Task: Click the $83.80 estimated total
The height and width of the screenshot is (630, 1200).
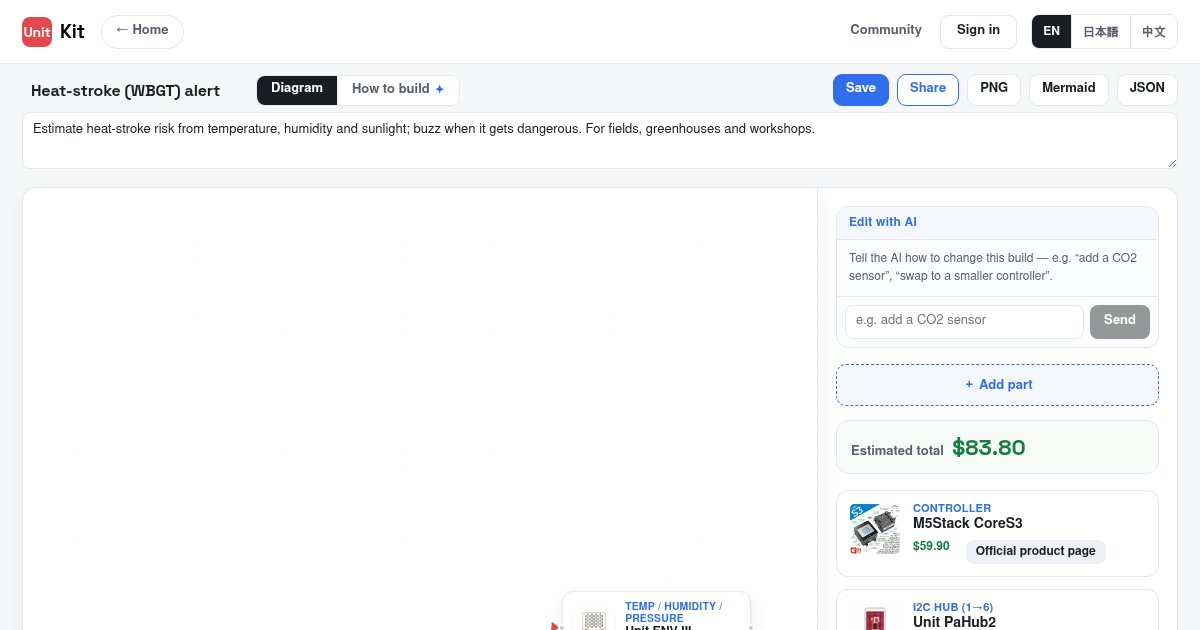Action: click(x=988, y=448)
